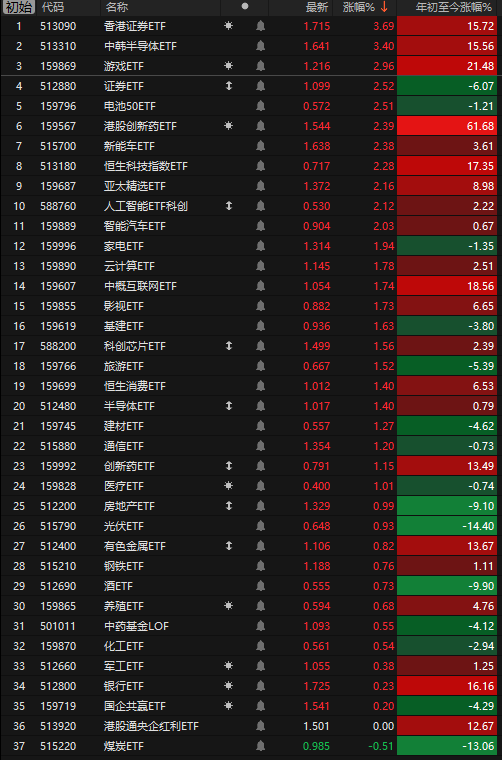The width and height of the screenshot is (502, 760).
Task: Sort by 涨幅% column header
Action: (x=365, y=7)
